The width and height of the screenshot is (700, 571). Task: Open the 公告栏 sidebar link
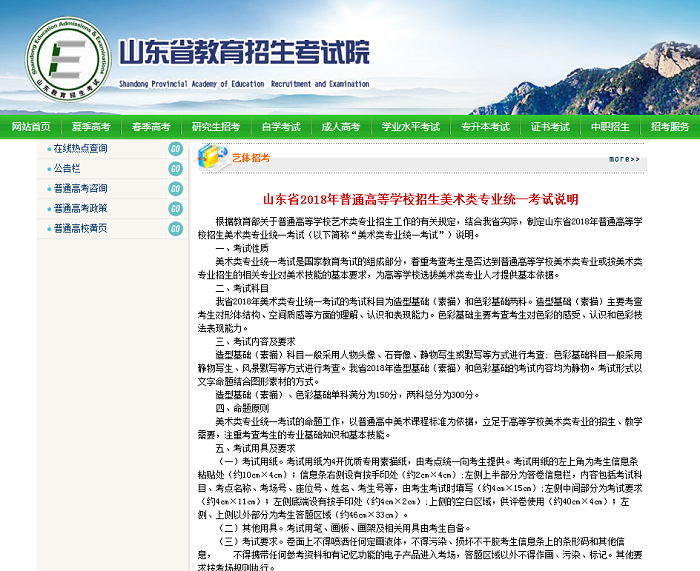point(67,169)
